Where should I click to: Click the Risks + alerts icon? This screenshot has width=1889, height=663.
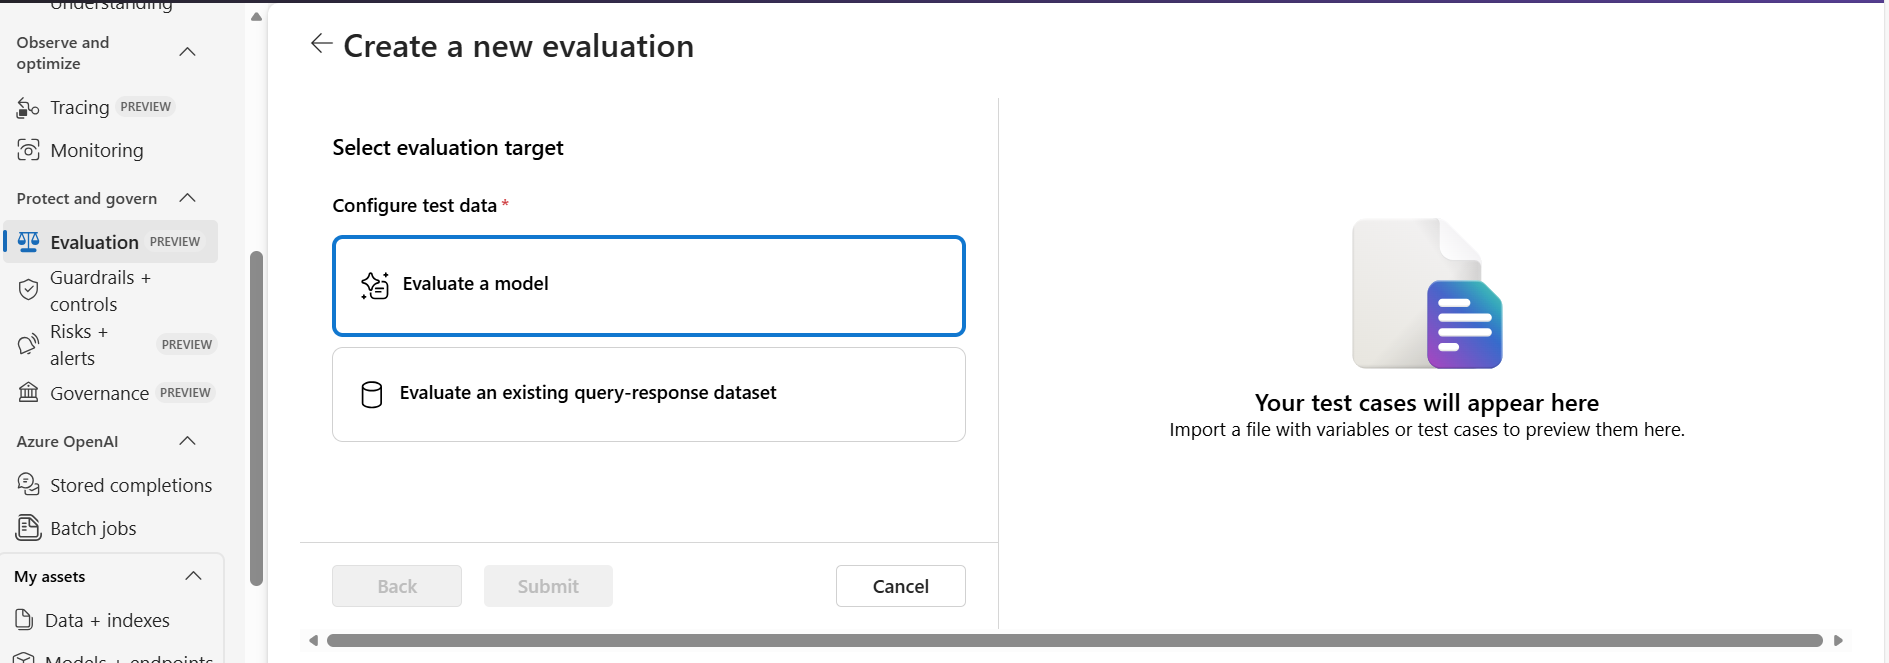(x=28, y=345)
